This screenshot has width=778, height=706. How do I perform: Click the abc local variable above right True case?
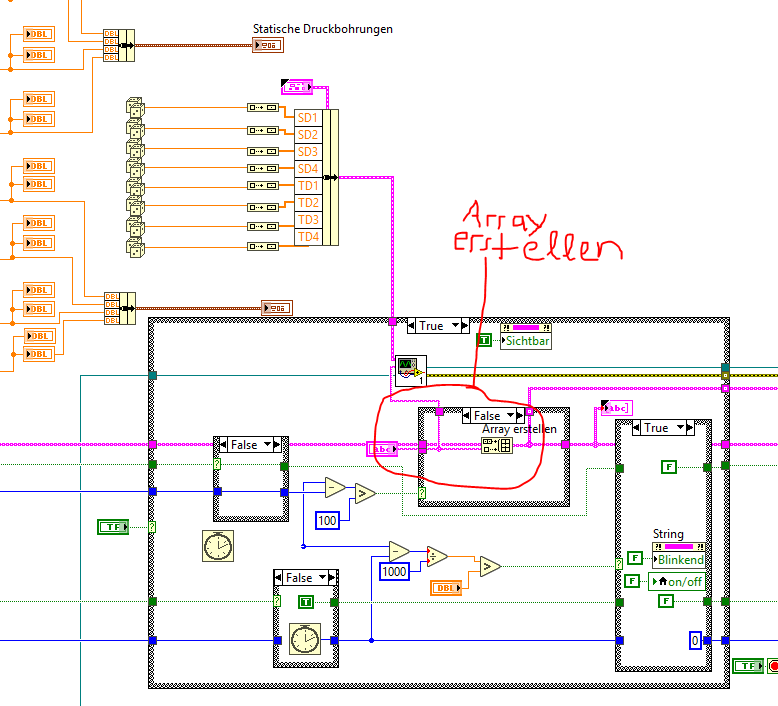tap(617, 408)
